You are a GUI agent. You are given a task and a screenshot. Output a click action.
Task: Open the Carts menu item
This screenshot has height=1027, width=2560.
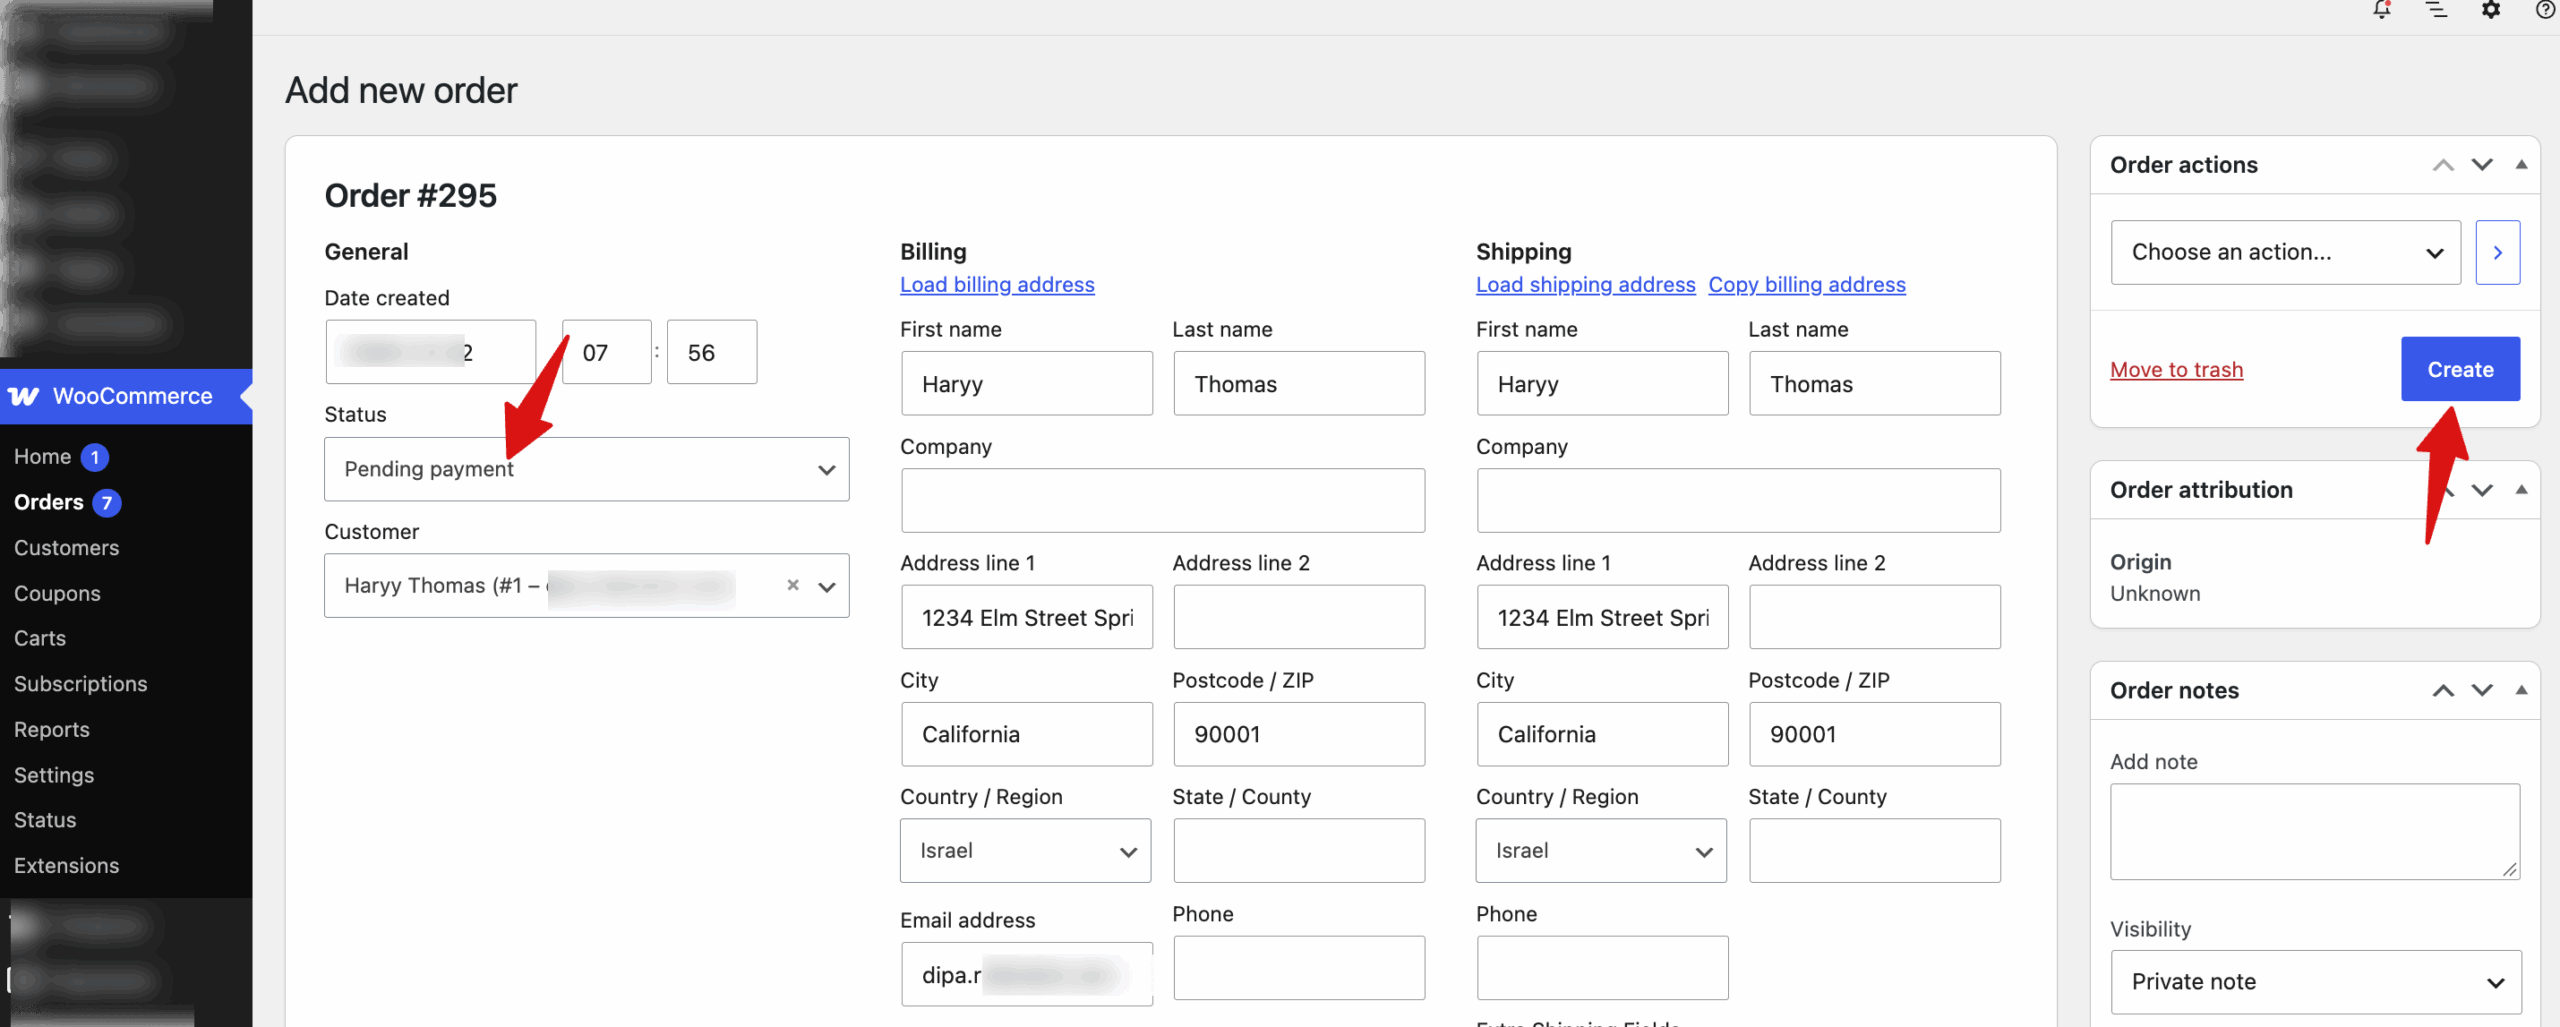40,638
